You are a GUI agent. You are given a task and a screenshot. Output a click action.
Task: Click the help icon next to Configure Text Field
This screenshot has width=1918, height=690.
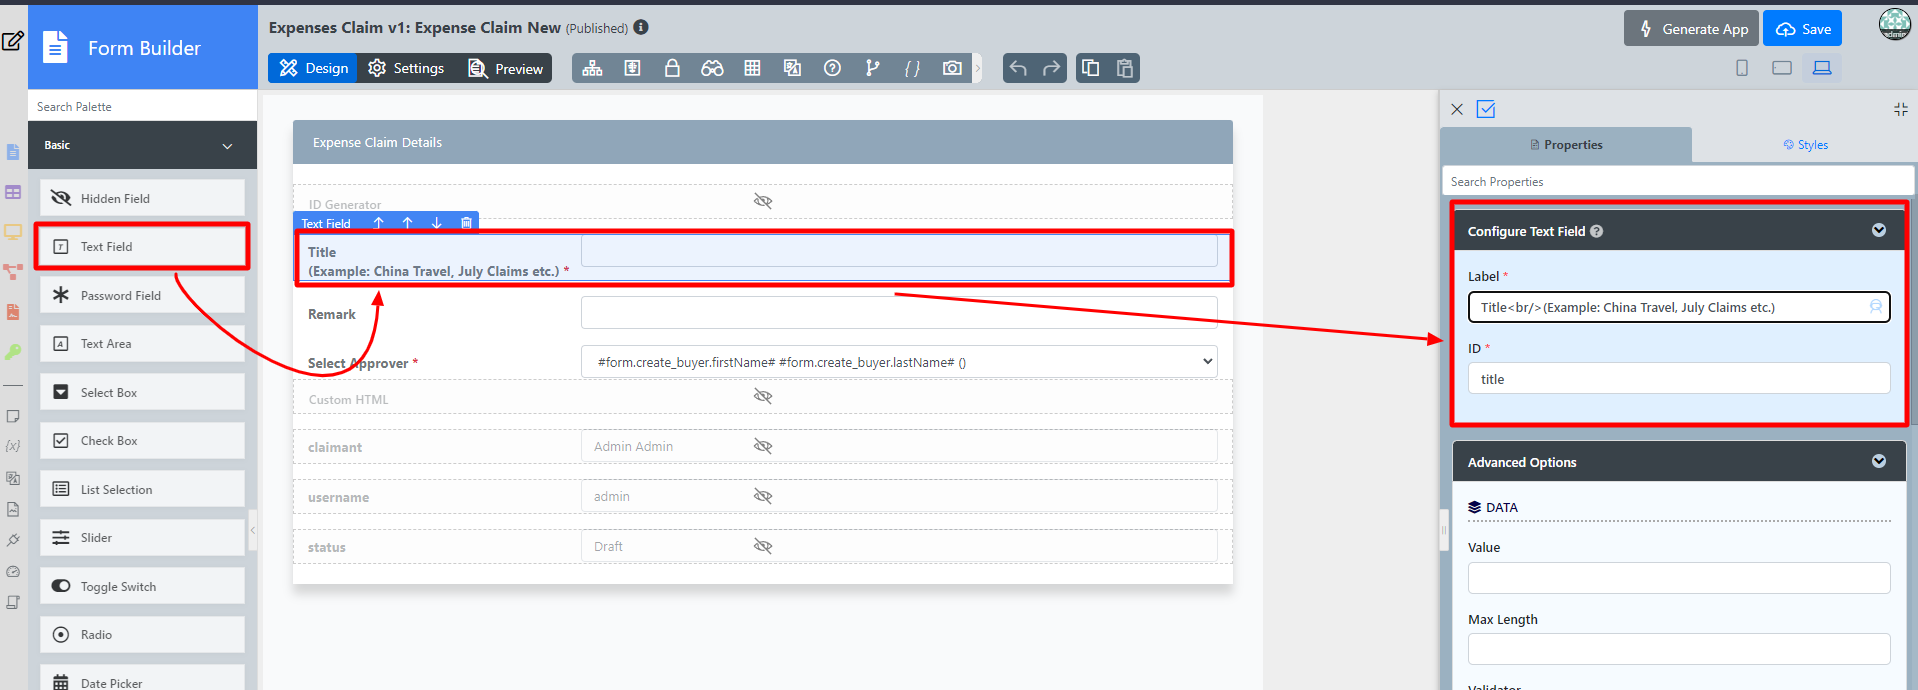point(1596,231)
